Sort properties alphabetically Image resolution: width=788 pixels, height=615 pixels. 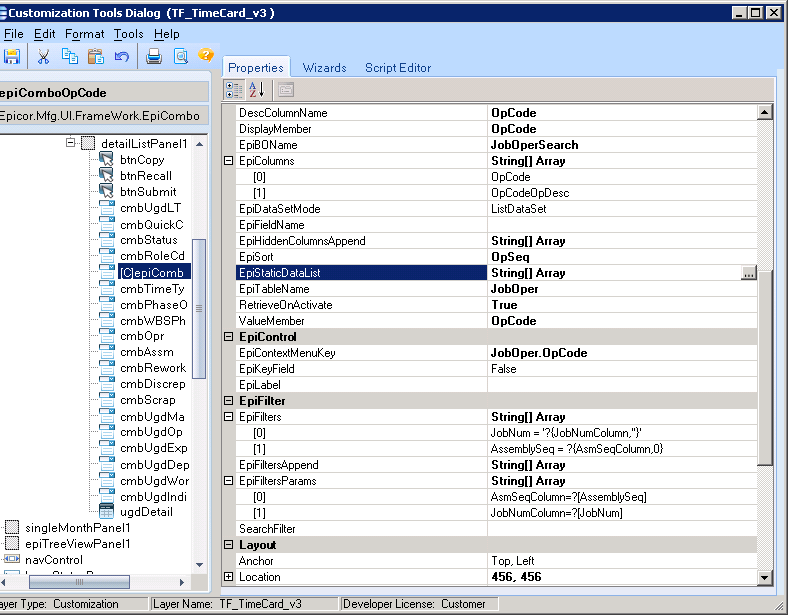click(x=255, y=90)
